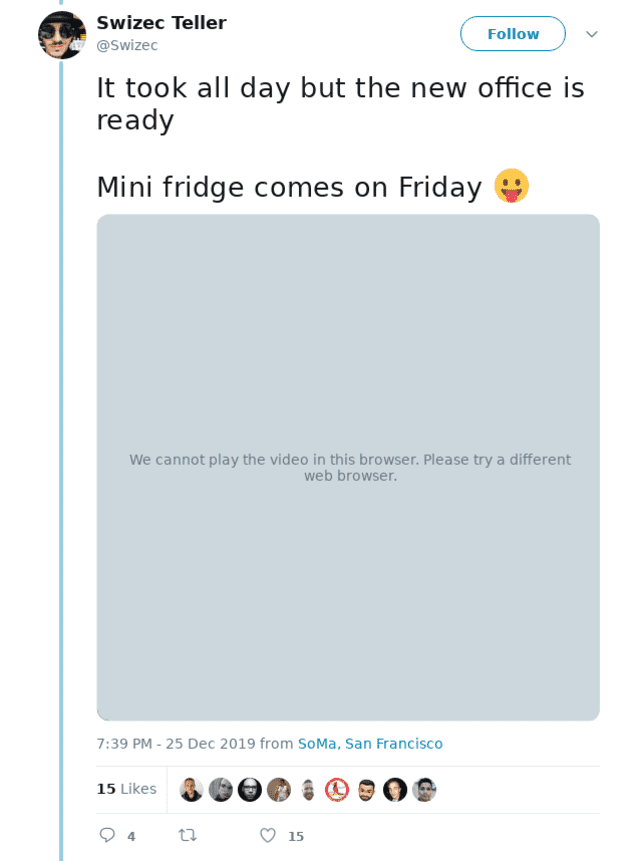Open the third liker's dark round avatar
The width and height of the screenshot is (640, 861).
coord(249,790)
